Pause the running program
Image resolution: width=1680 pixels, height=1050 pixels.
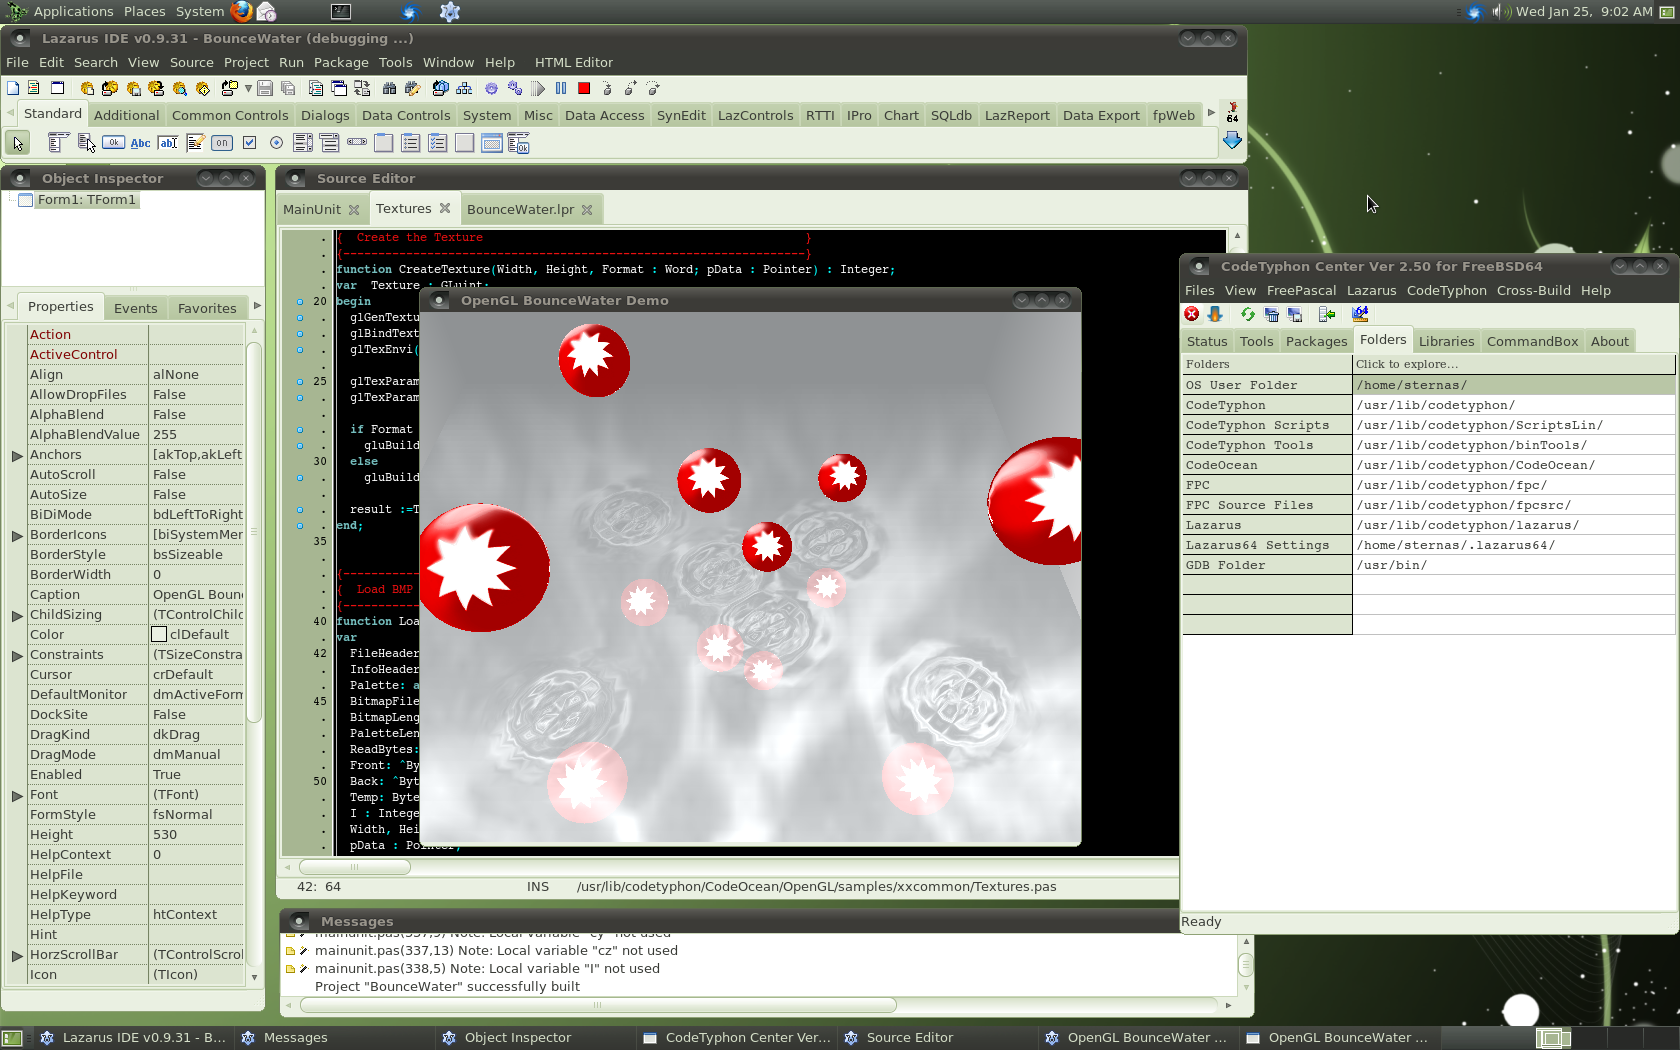(x=561, y=88)
